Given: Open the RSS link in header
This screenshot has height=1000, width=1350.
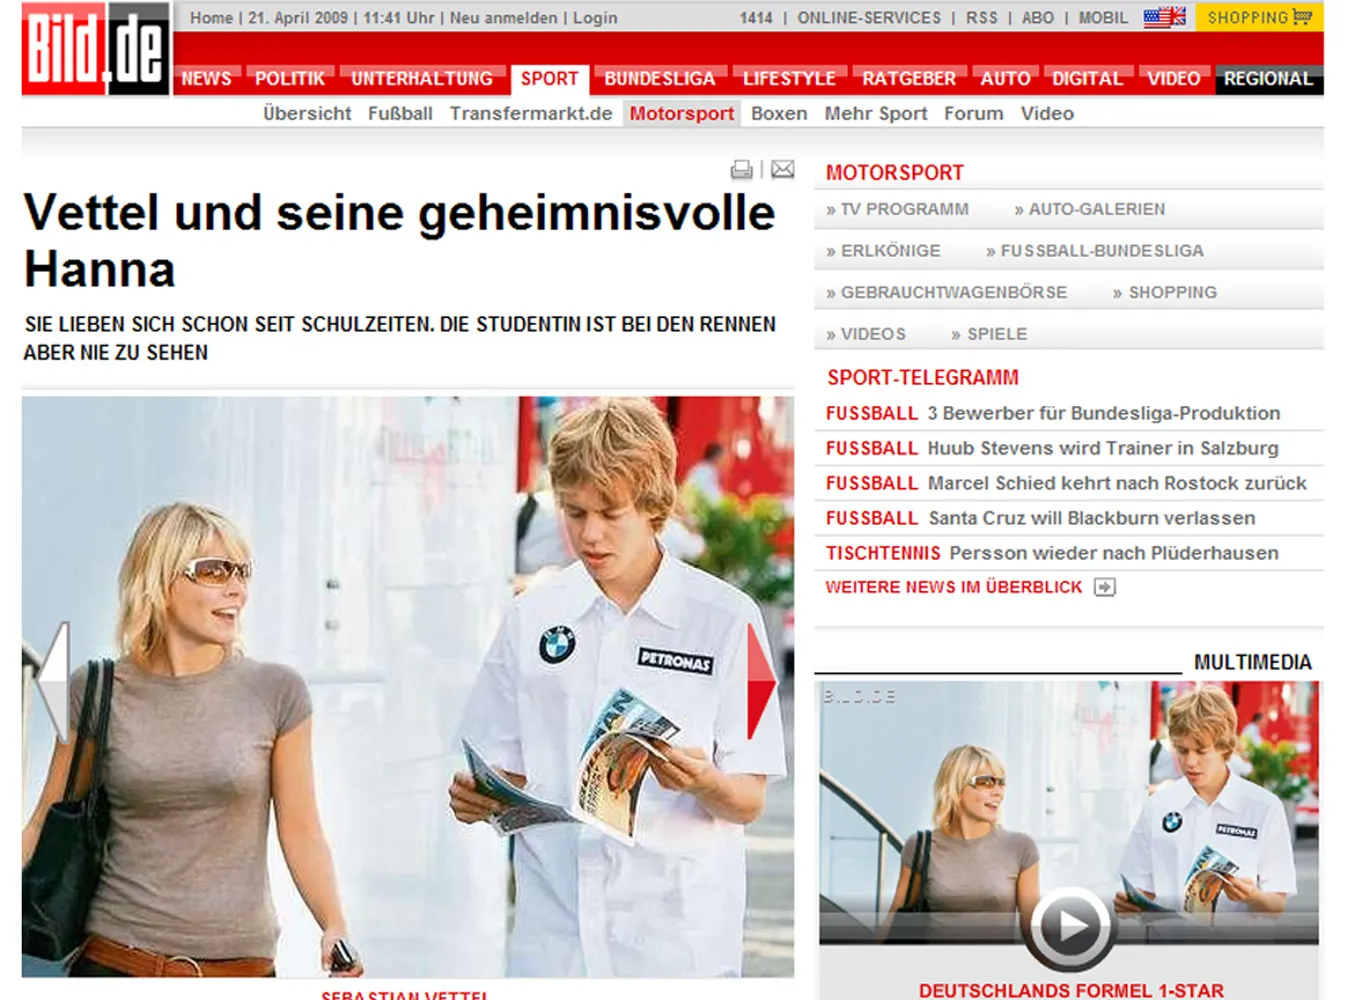Looking at the screenshot, I should click(x=981, y=18).
